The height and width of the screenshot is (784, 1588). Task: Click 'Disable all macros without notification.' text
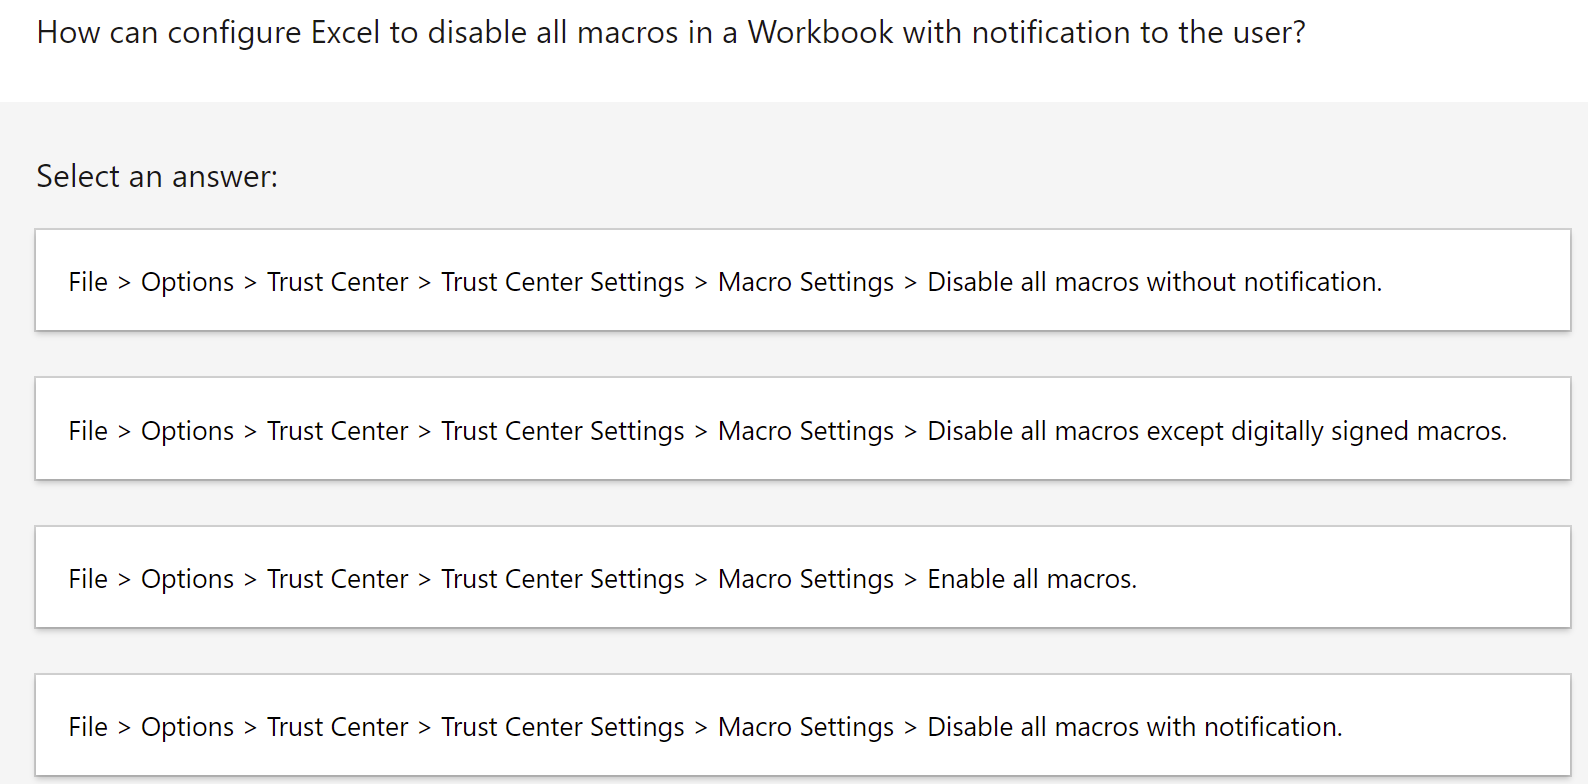coord(1155,282)
